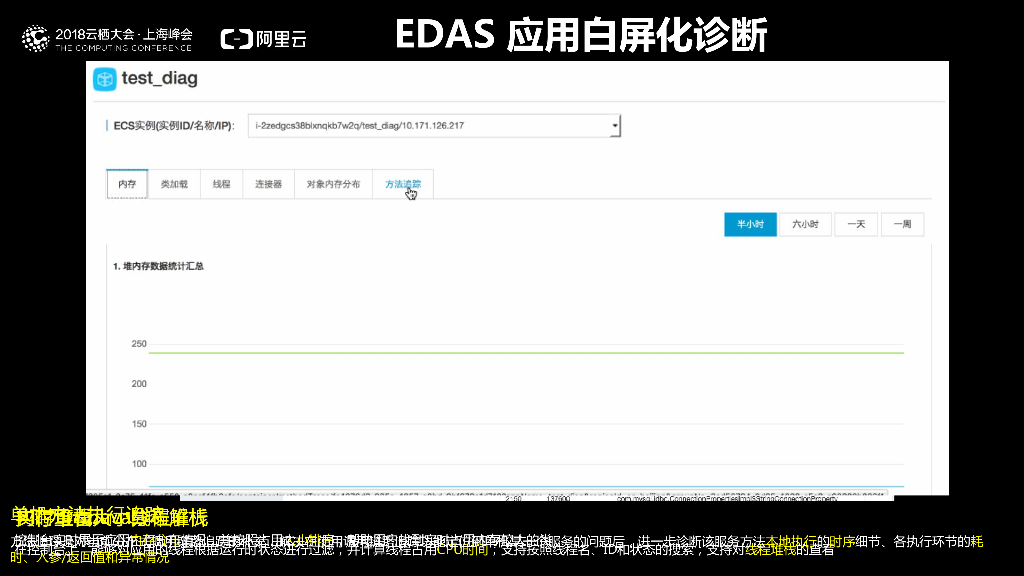The height and width of the screenshot is (576, 1024).
Task: Click the Aliyun 阿里云 logo
Action: click(264, 39)
